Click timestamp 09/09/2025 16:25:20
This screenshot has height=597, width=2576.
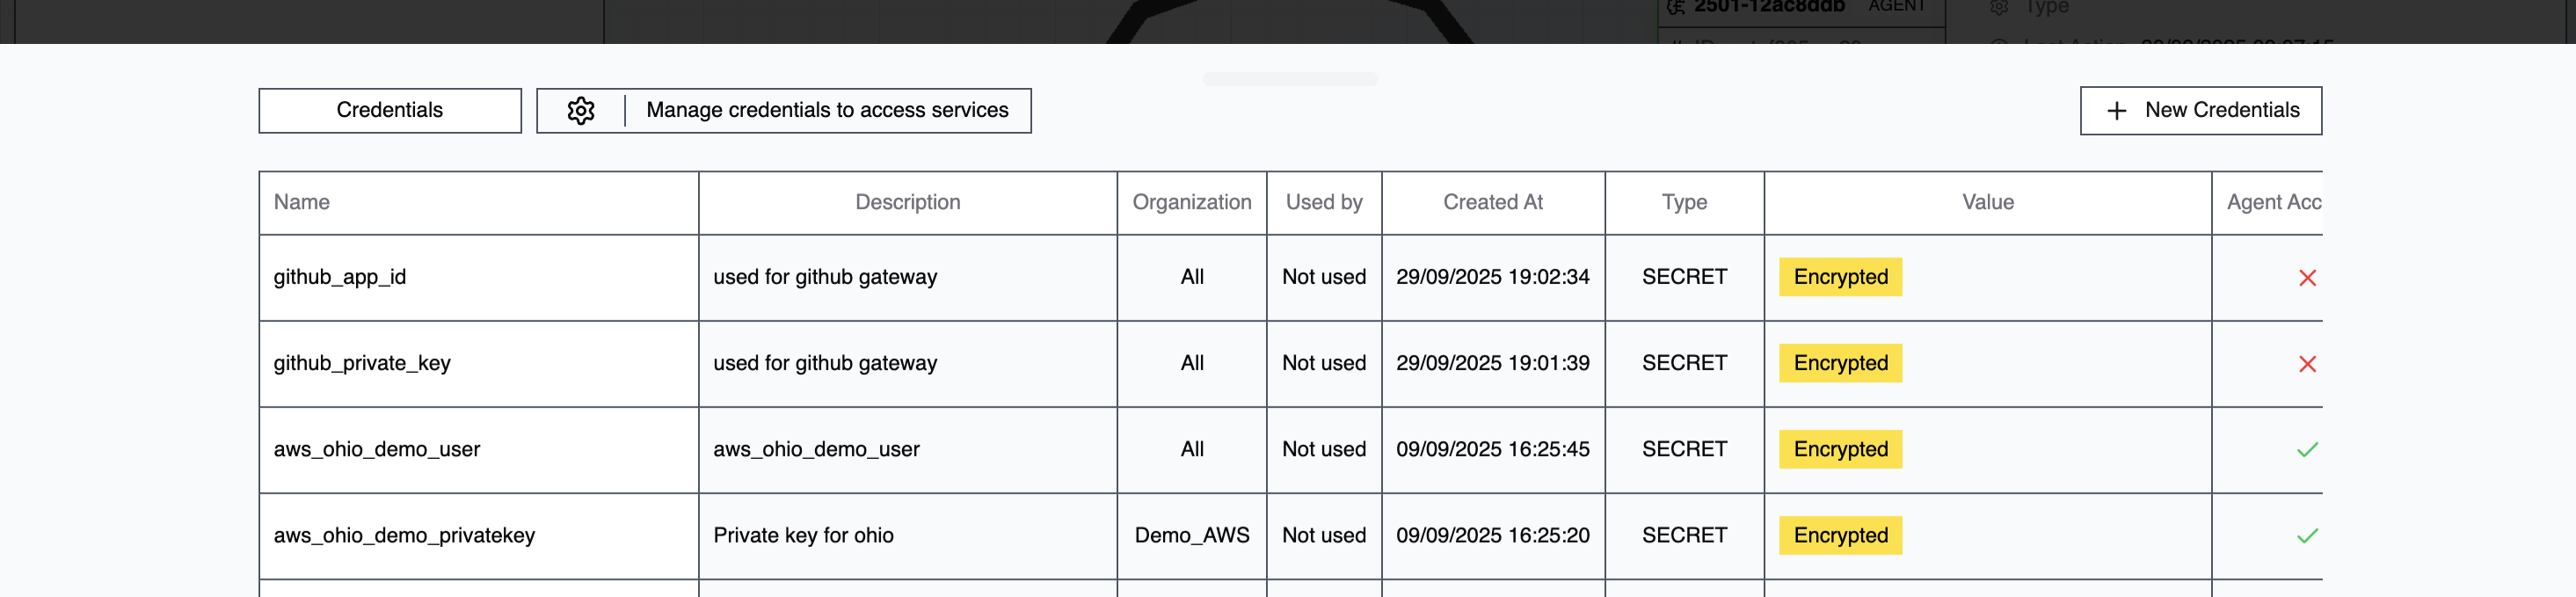tap(1493, 535)
